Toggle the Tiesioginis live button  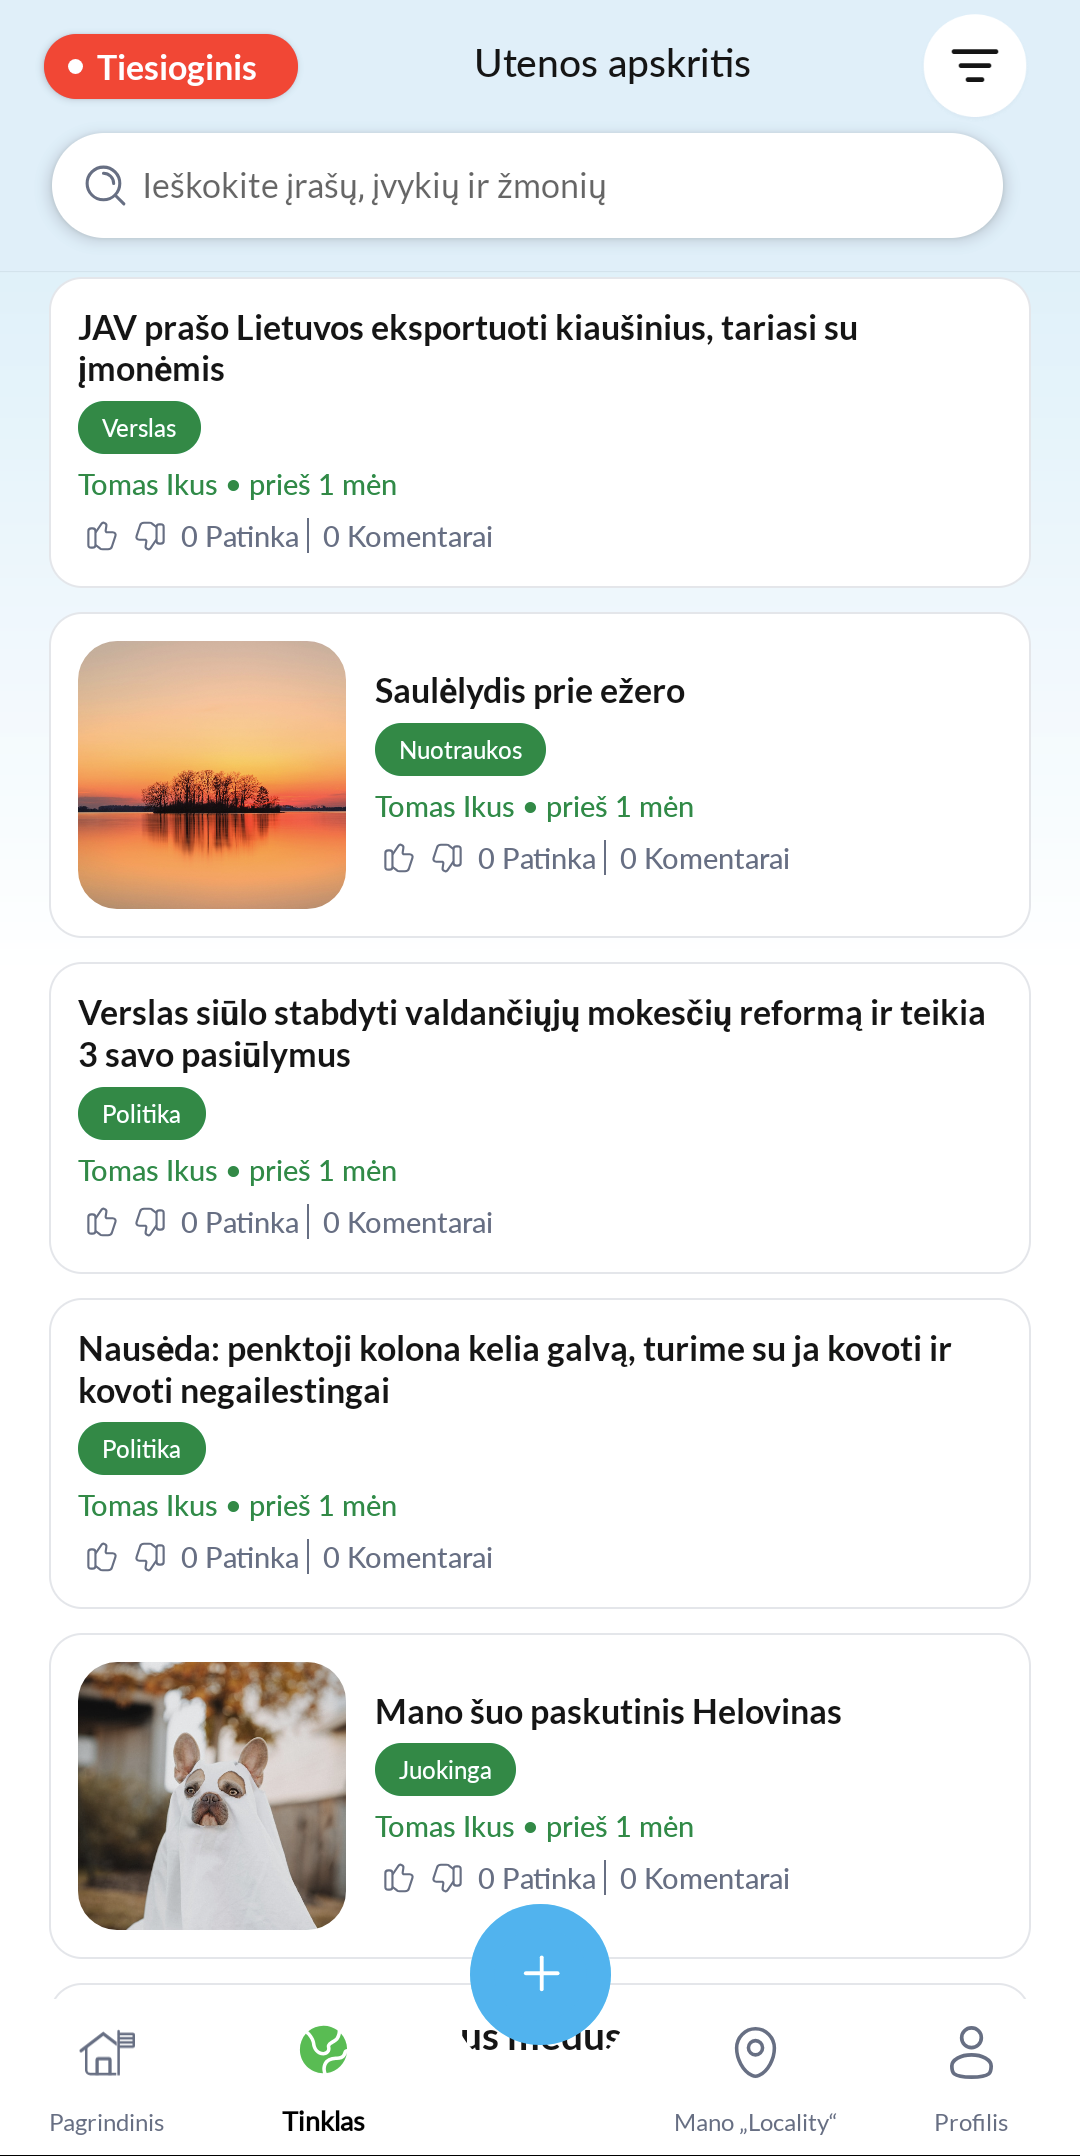coord(171,67)
